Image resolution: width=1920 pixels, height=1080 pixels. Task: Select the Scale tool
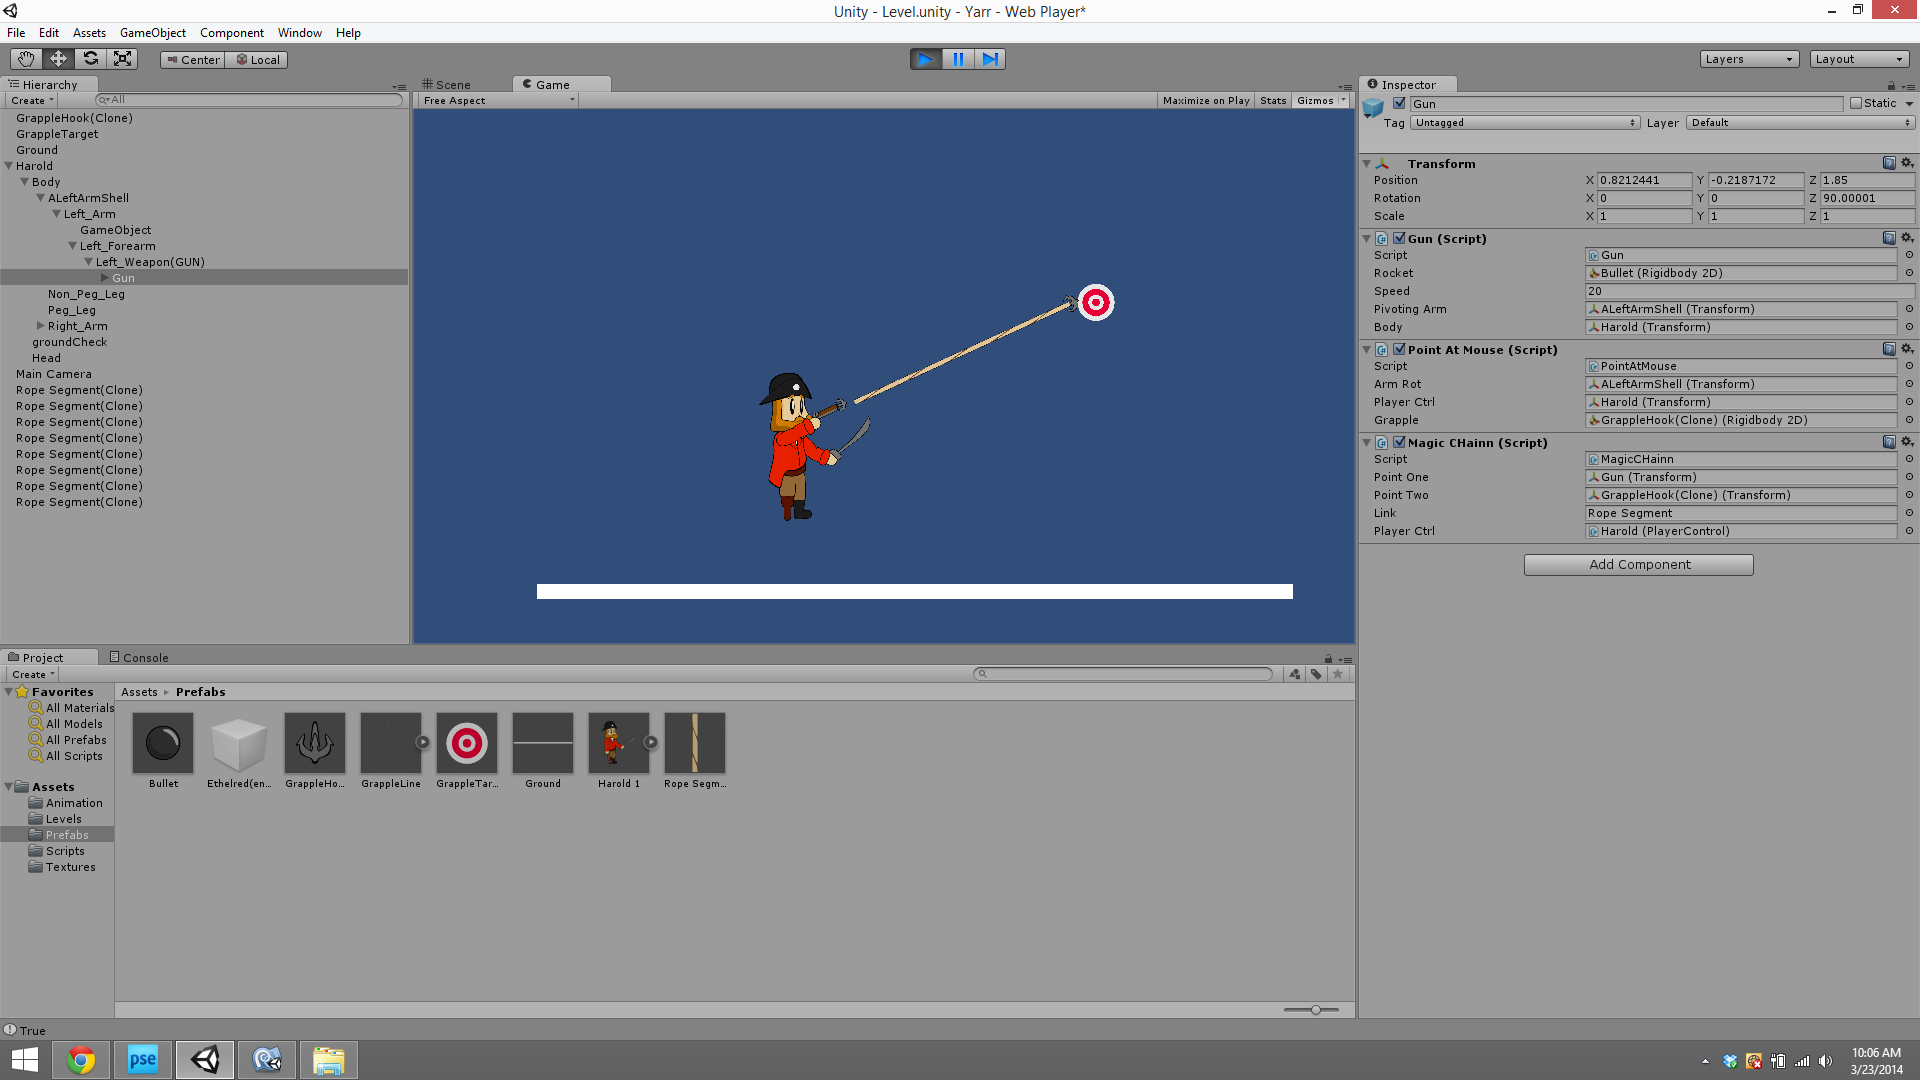point(122,59)
